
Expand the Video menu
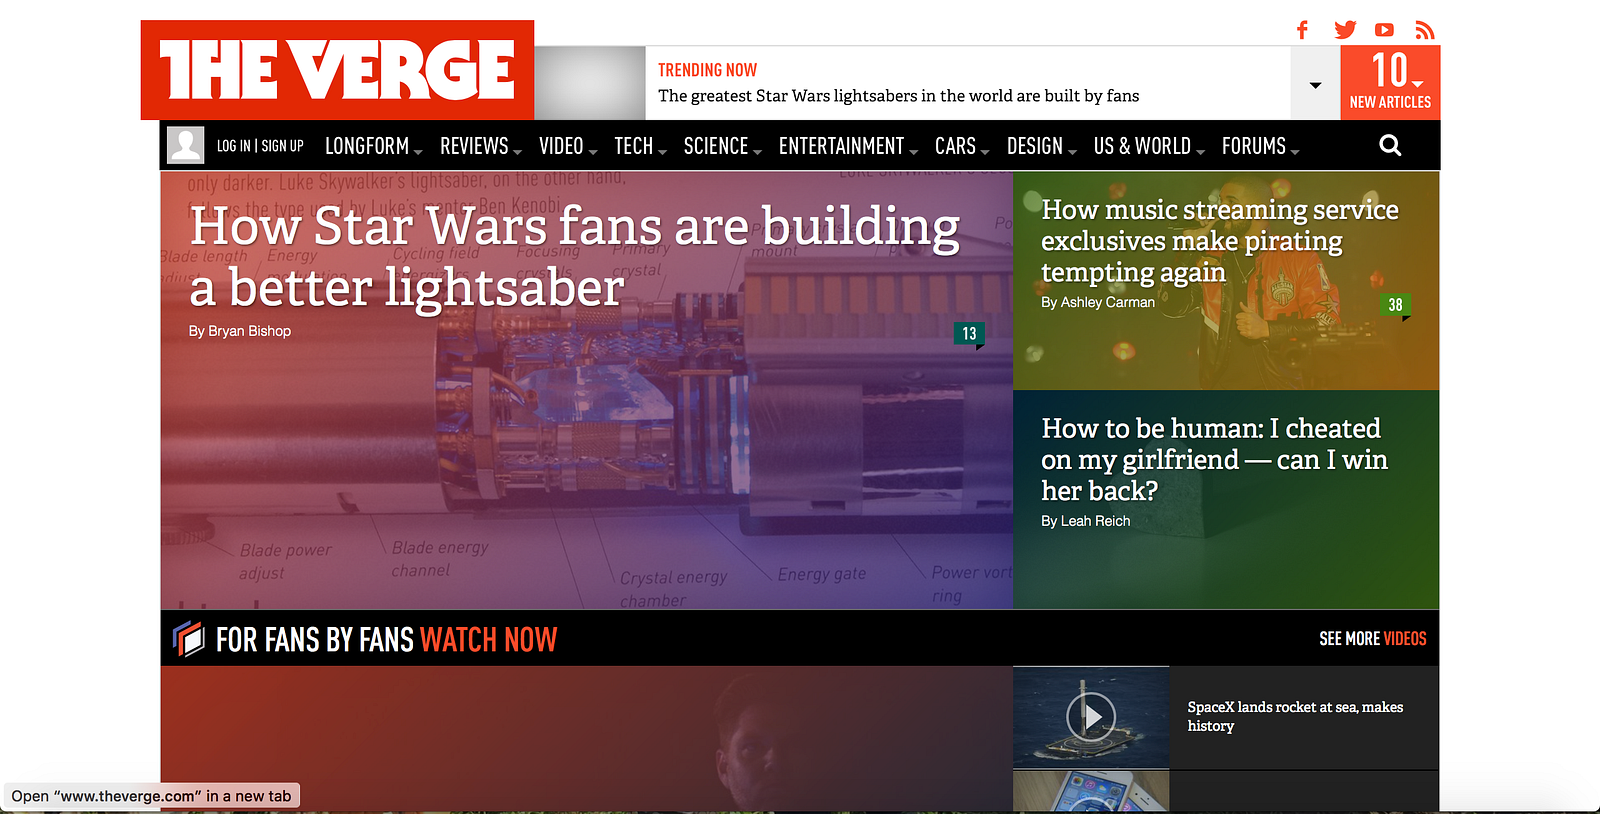tap(567, 146)
